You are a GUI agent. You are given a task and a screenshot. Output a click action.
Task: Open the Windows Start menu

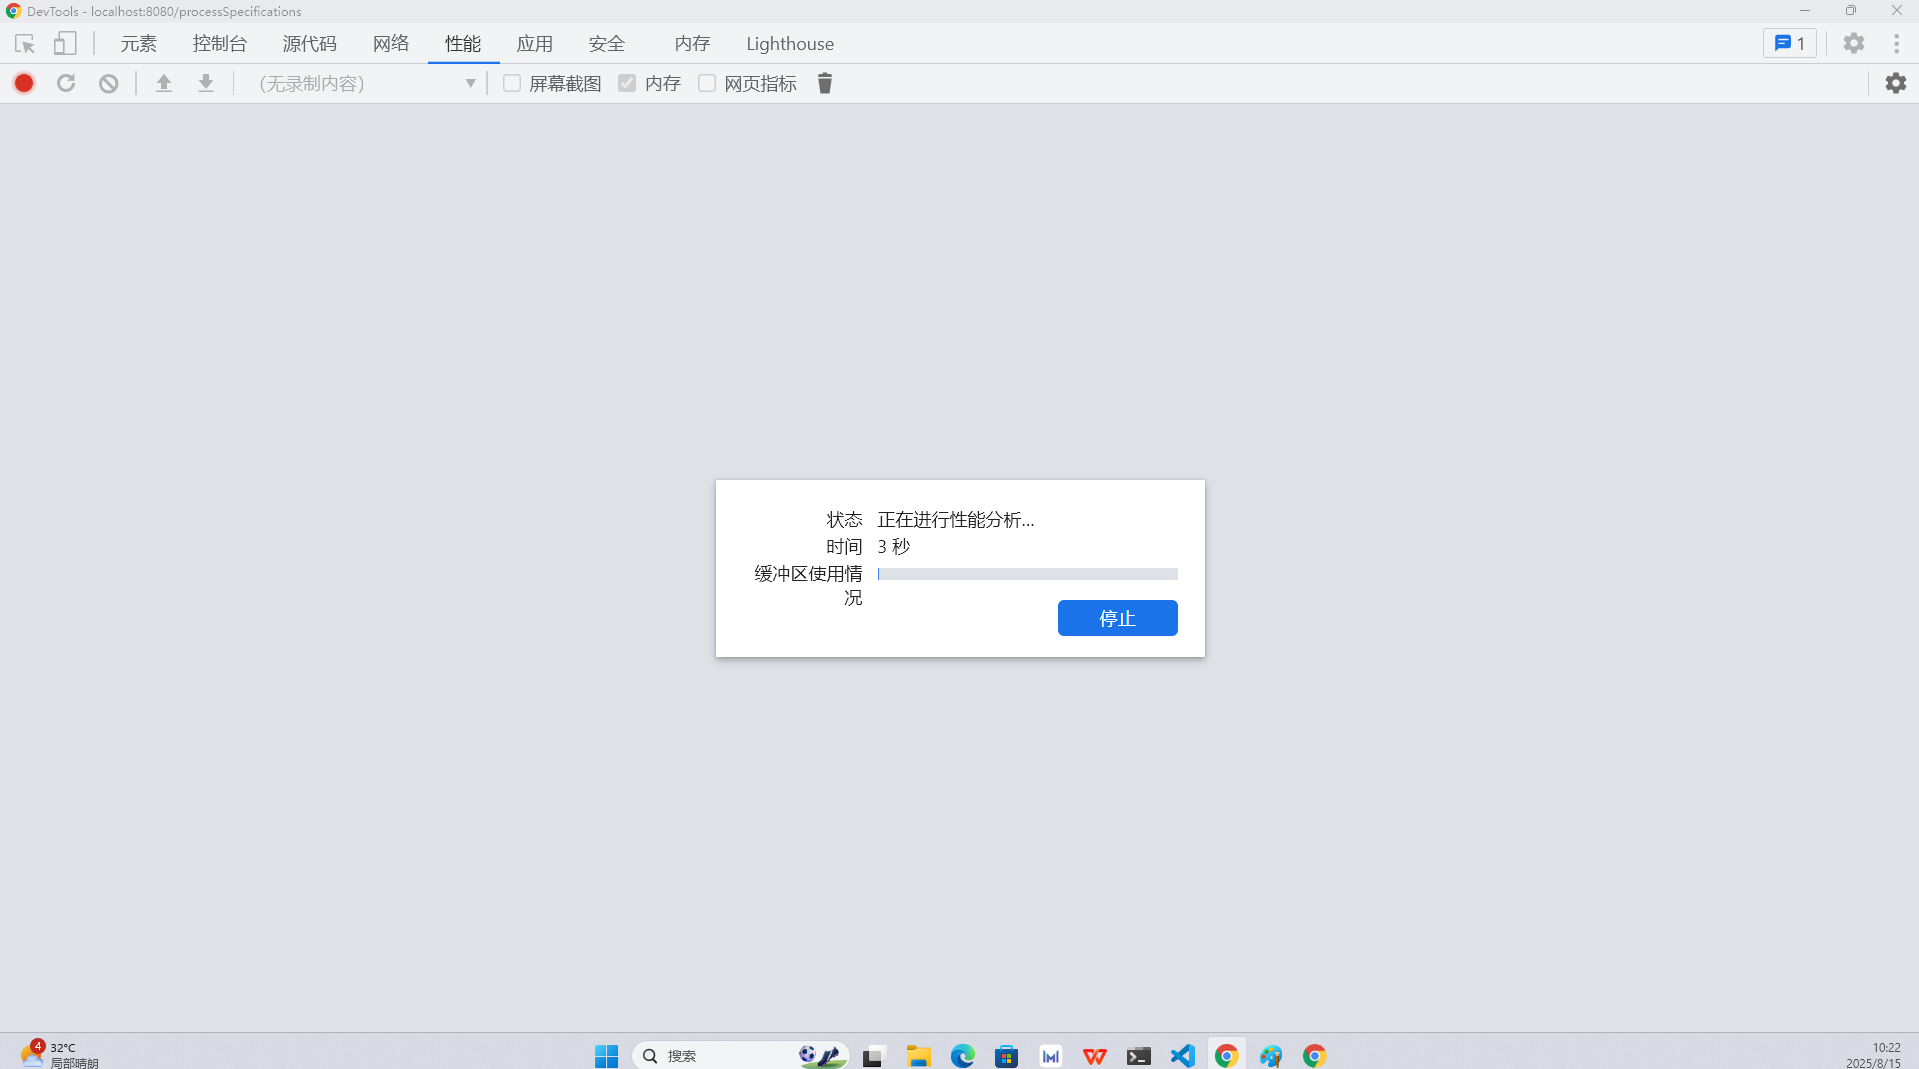pos(607,1055)
